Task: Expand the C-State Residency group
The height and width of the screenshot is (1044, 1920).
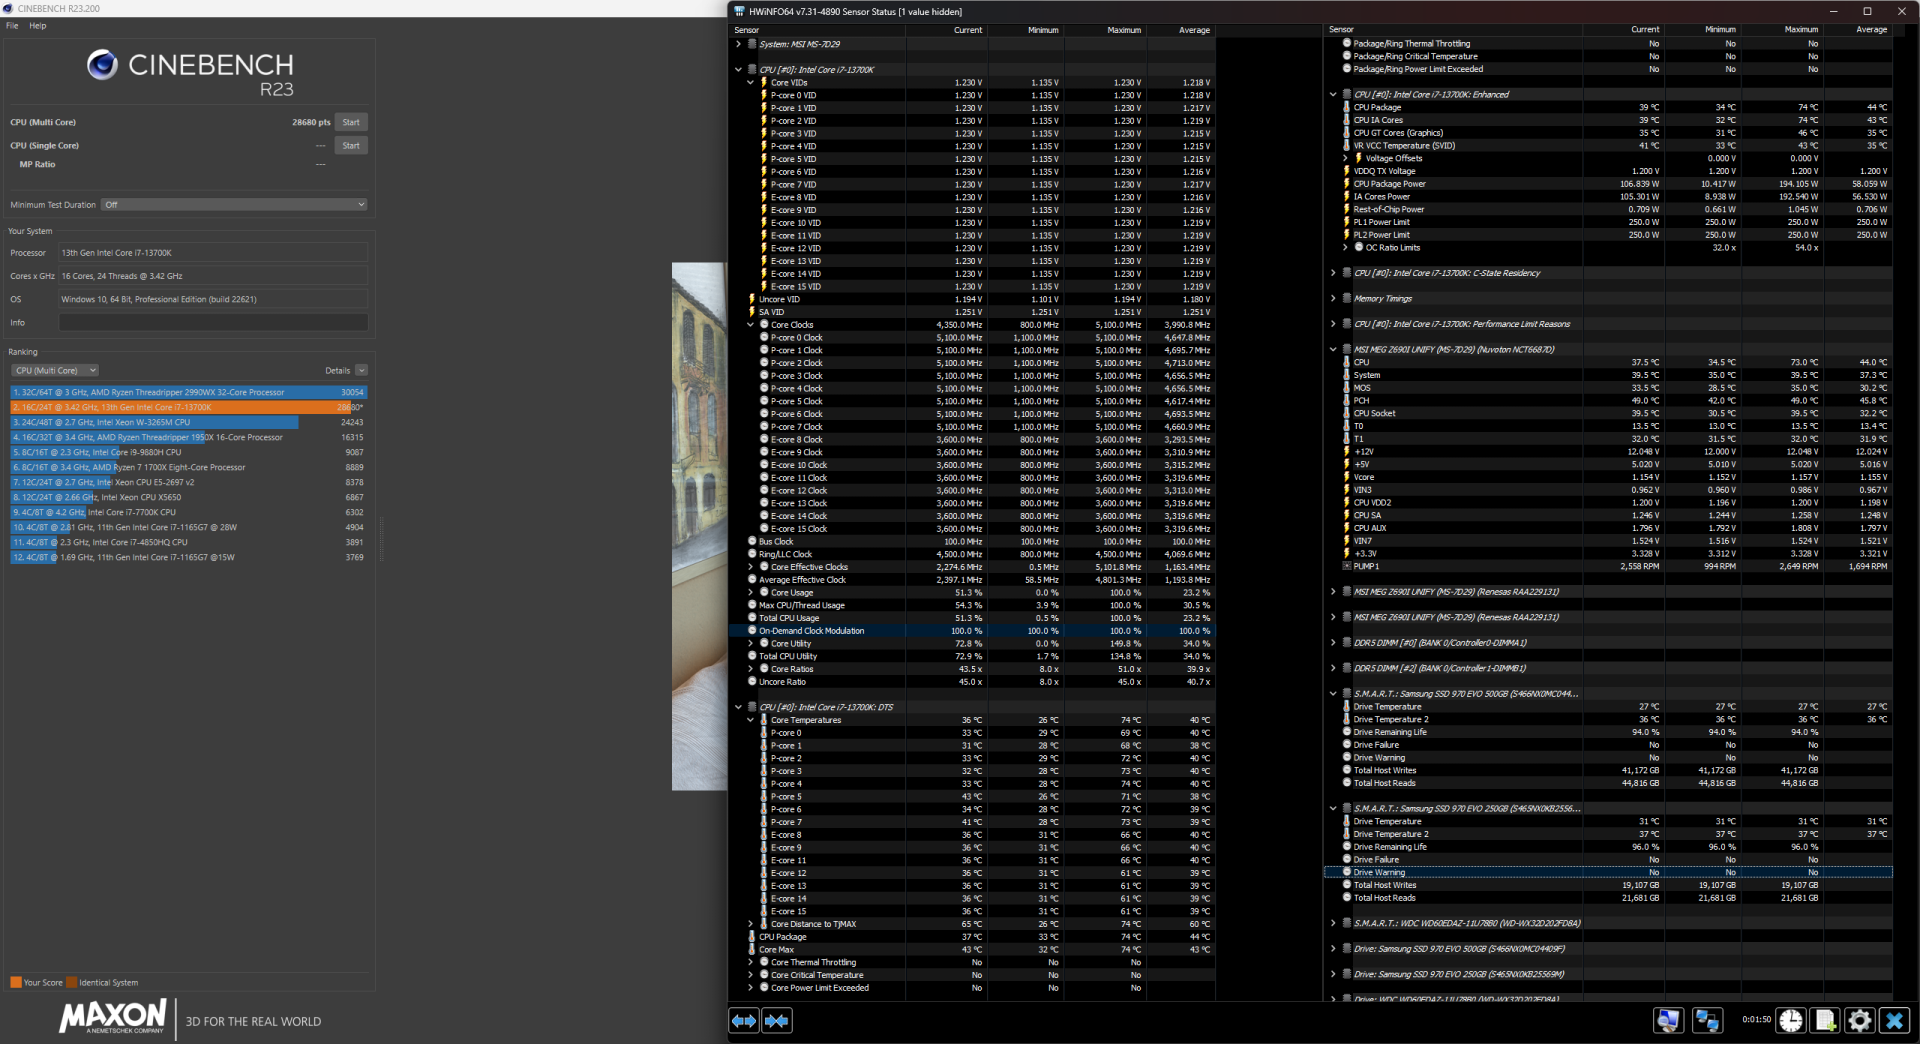Action: pyautogui.click(x=1333, y=273)
